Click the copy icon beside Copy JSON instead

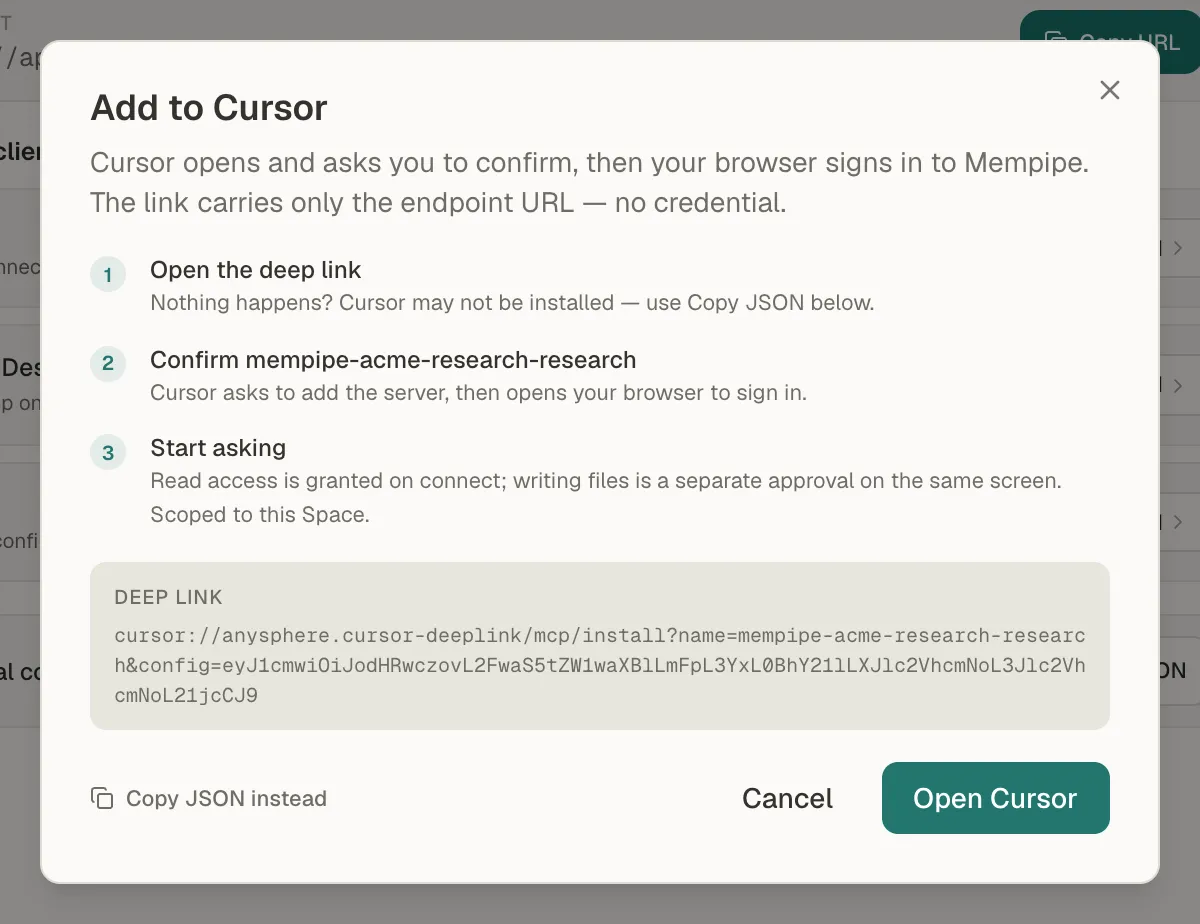(102, 798)
